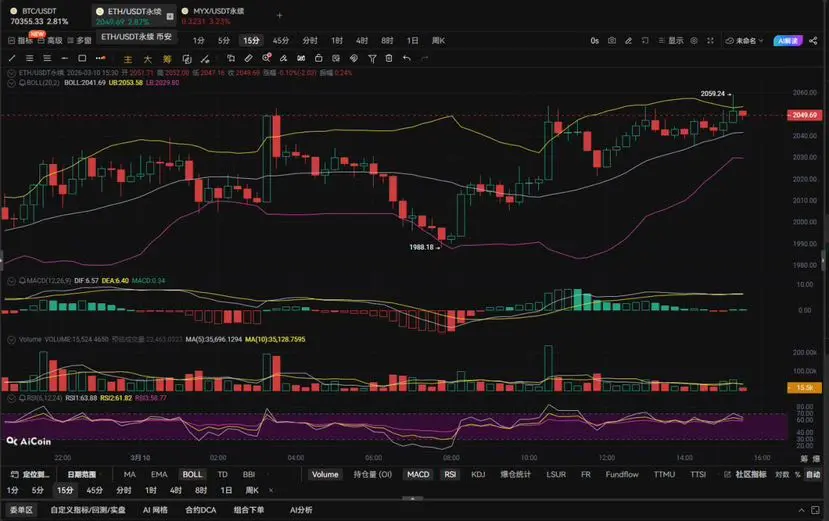Click the share icon
This screenshot has width=829, height=521.
pos(813,41)
